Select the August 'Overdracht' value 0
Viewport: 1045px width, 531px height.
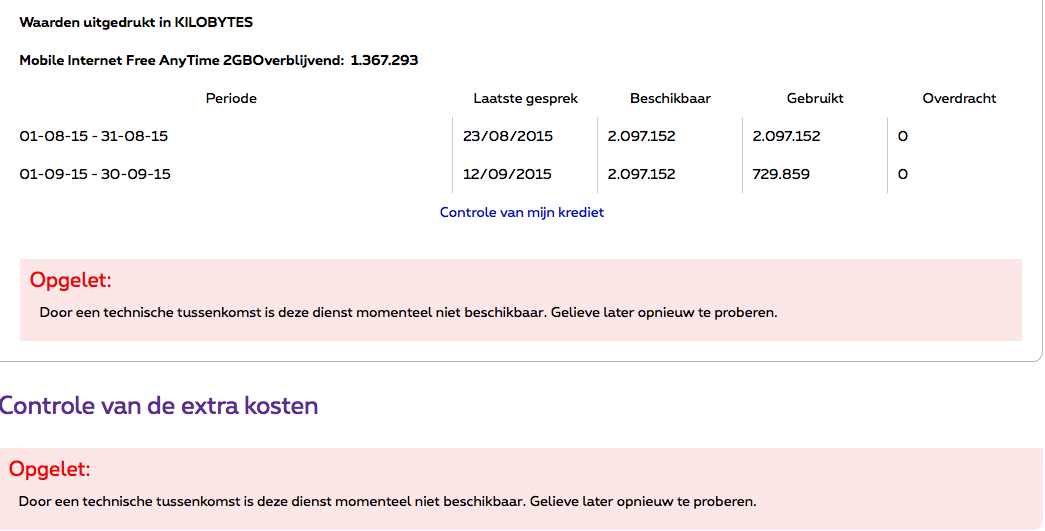pos(903,136)
